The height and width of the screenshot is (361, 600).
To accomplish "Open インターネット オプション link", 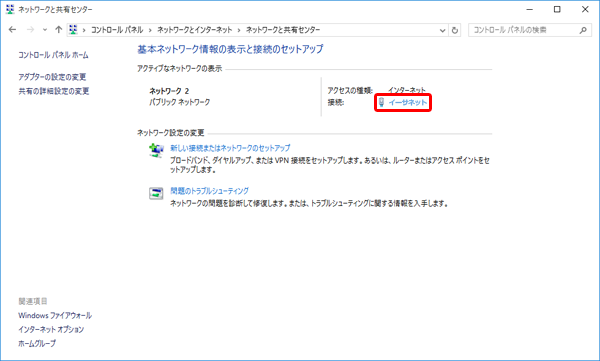I will click(51, 329).
